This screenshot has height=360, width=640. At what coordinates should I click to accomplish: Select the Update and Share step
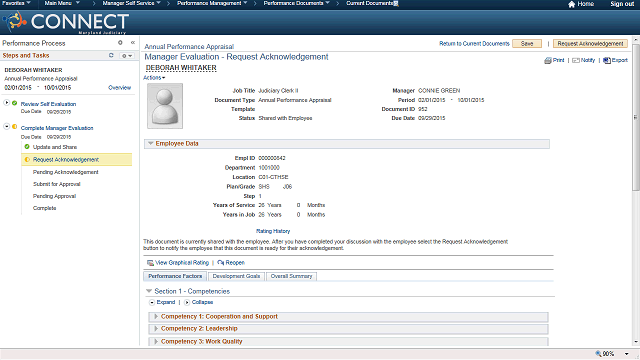pos(55,147)
